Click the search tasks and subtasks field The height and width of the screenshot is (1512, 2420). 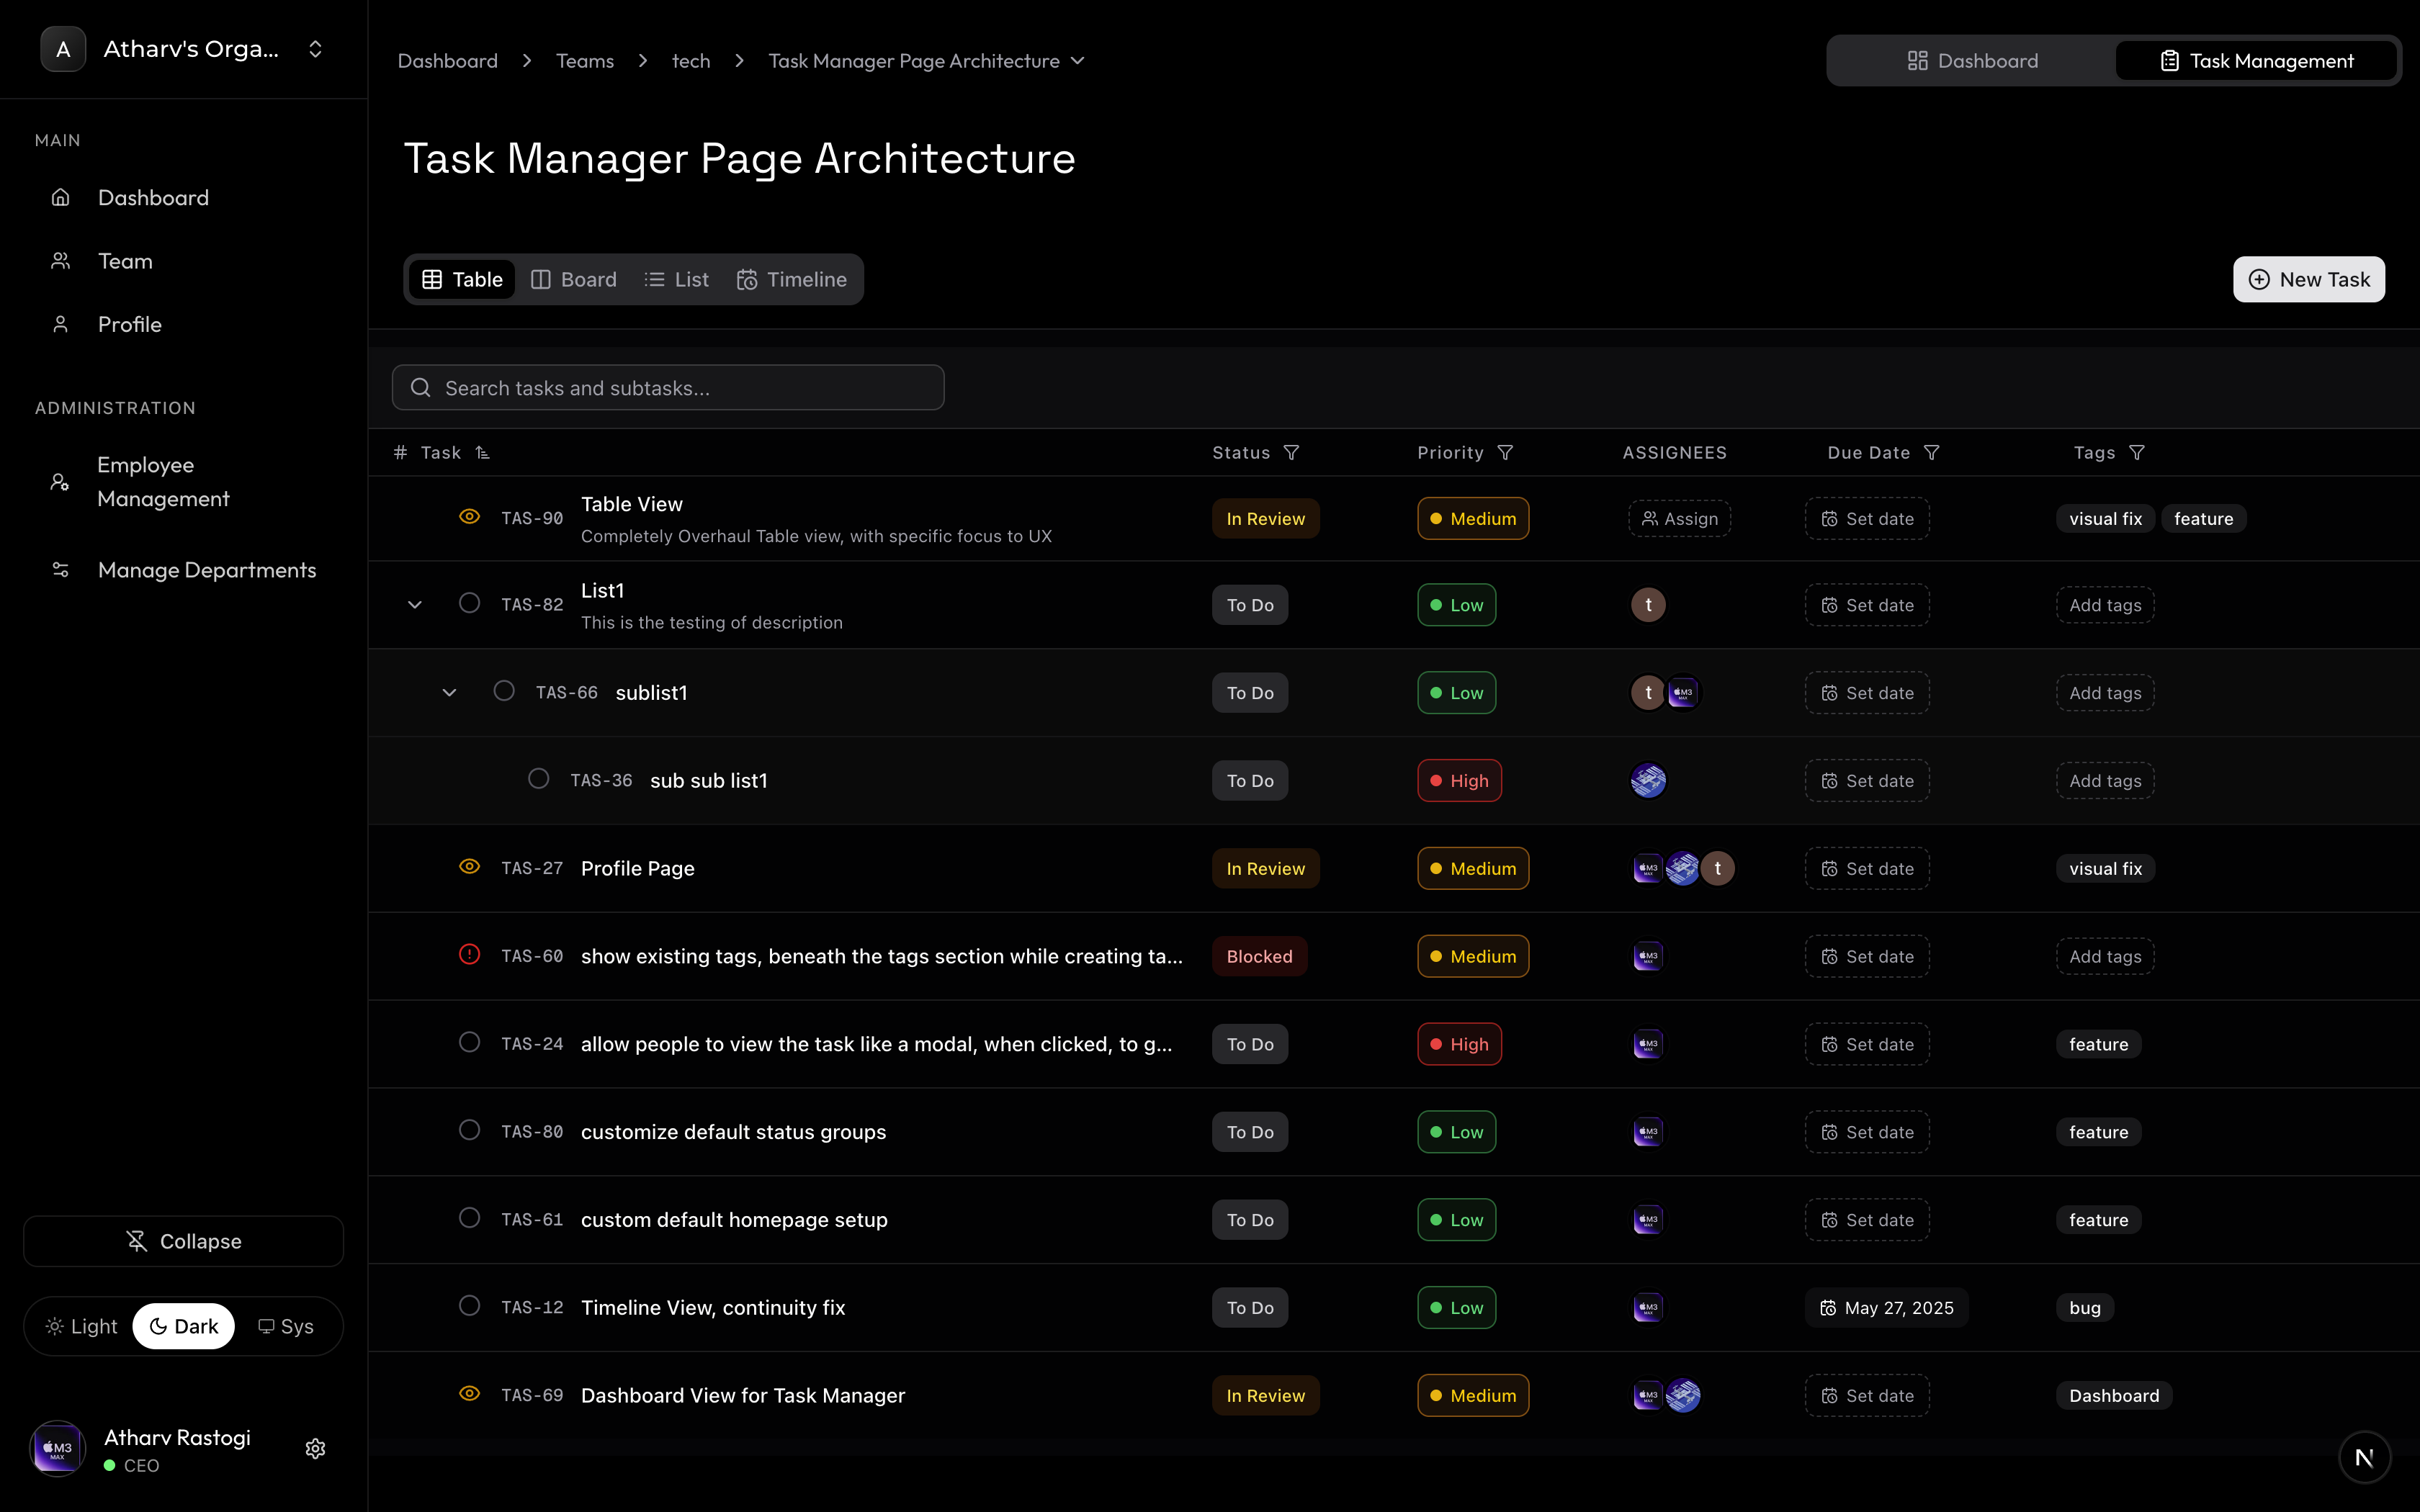coord(668,388)
